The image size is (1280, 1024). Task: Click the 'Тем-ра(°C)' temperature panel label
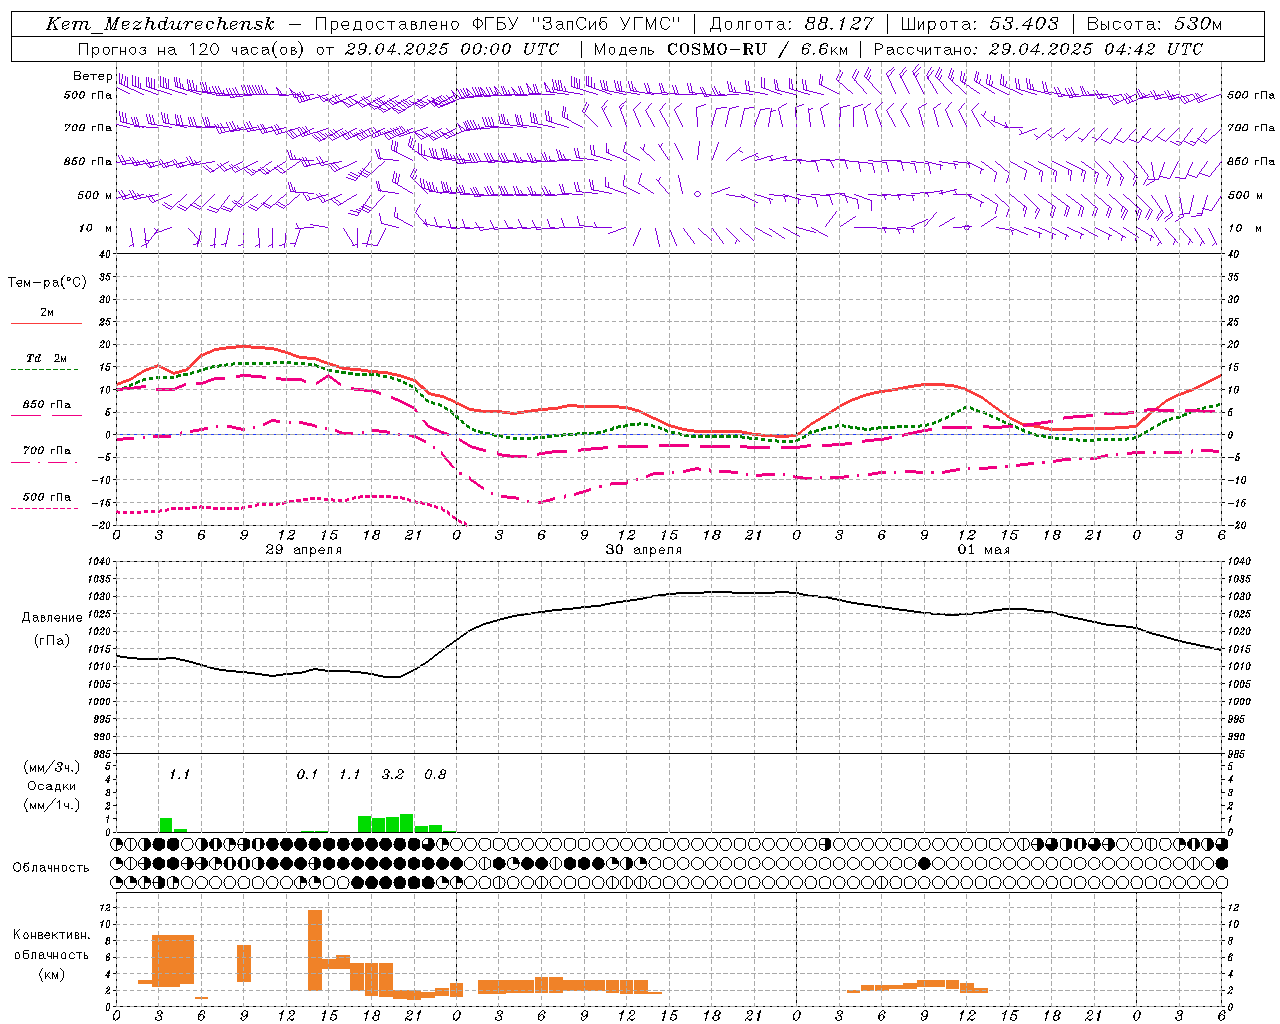point(47,283)
